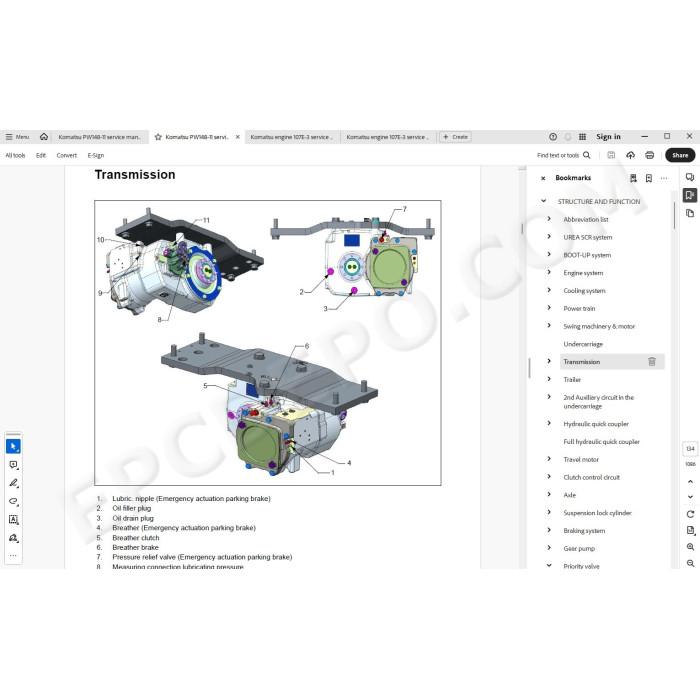Switch to fourth tab Komatsu engine 107E-3
700x700 pixels.
[387, 137]
